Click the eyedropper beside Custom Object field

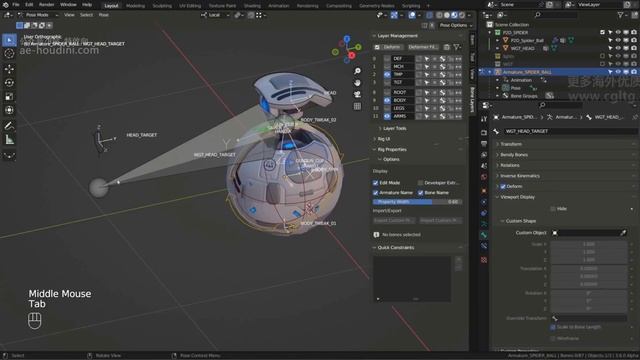coord(623,233)
